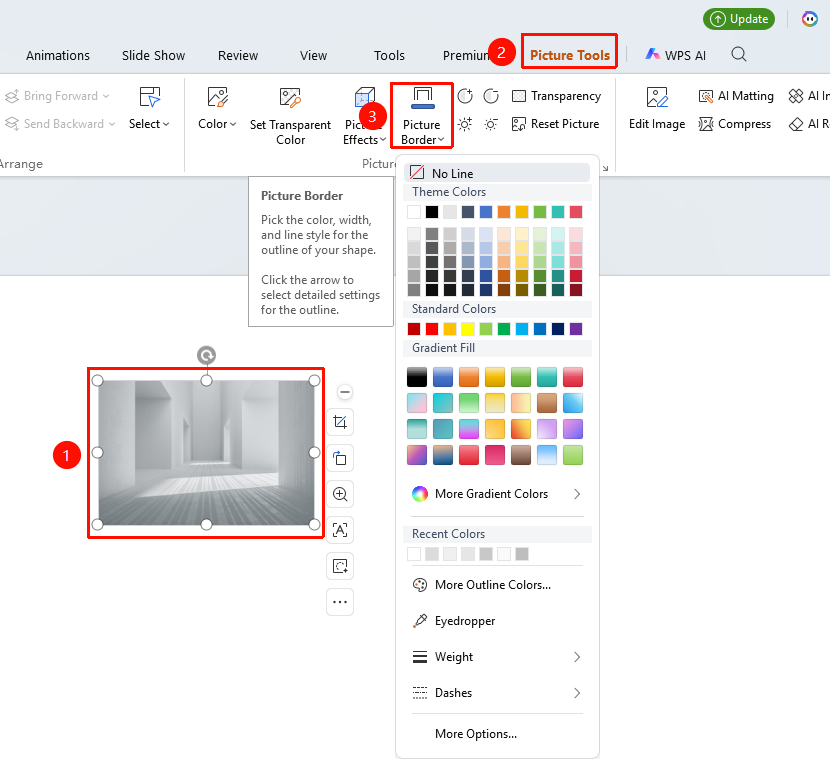Expand the Dashes submenu
Viewport: 830px width, 775px height.
coord(497,693)
